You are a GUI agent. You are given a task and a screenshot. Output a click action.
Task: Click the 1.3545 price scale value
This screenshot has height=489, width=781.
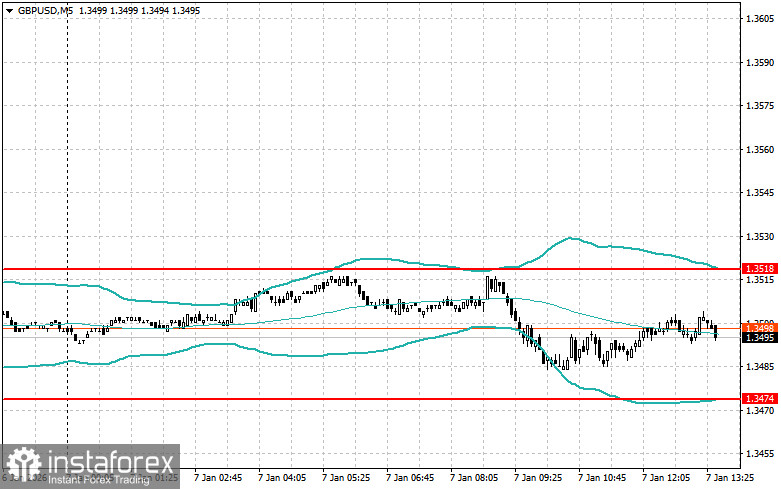click(x=760, y=193)
